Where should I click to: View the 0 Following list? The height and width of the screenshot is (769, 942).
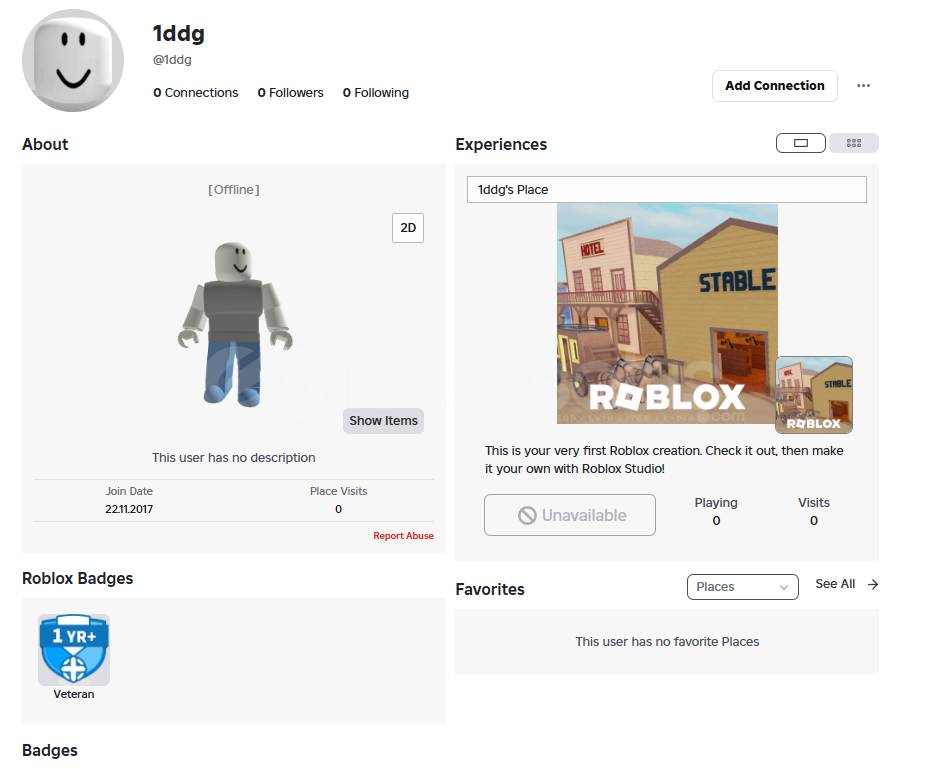point(375,93)
